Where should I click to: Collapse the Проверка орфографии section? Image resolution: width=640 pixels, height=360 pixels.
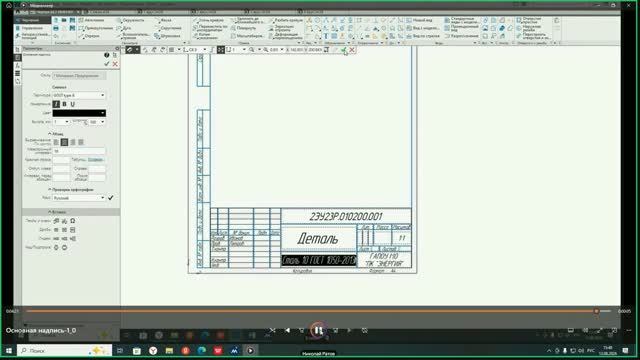click(x=71, y=190)
